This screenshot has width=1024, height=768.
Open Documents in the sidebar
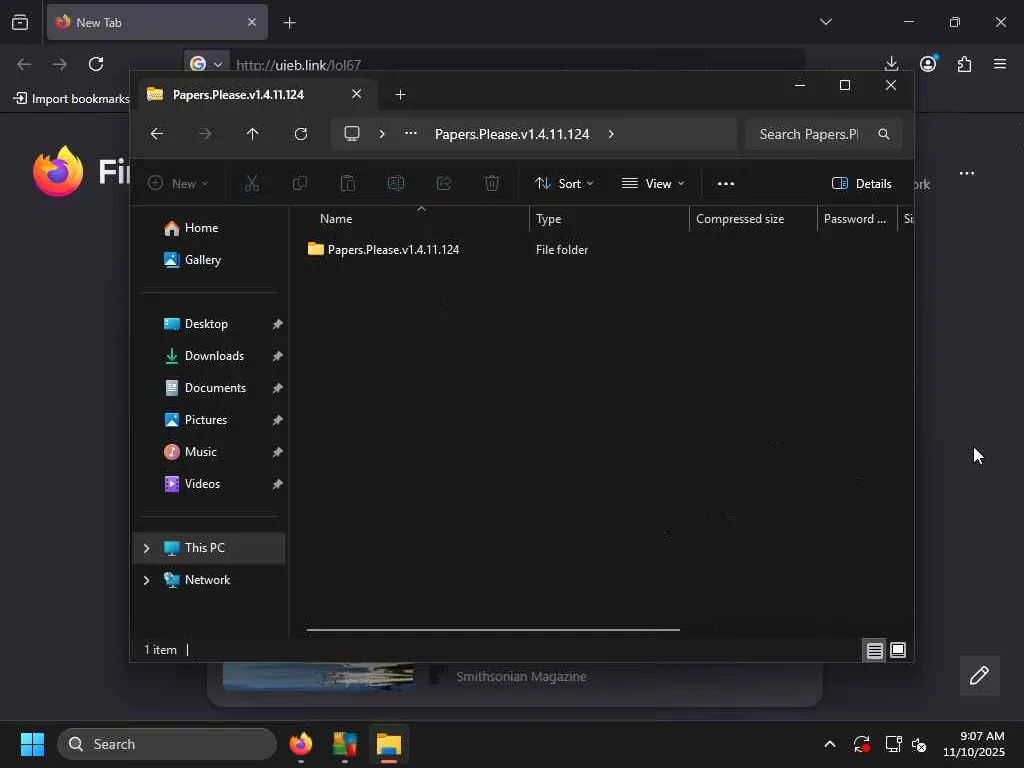coord(213,388)
